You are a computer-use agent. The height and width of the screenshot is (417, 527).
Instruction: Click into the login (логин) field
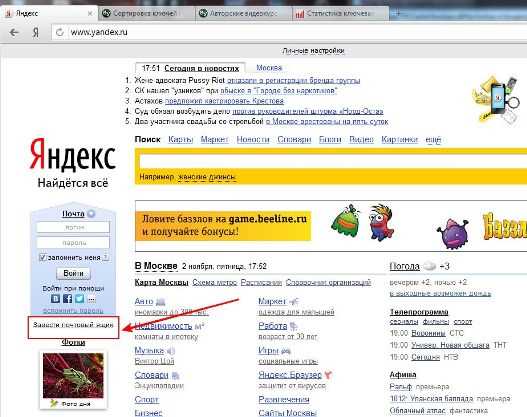pyautogui.click(x=73, y=227)
